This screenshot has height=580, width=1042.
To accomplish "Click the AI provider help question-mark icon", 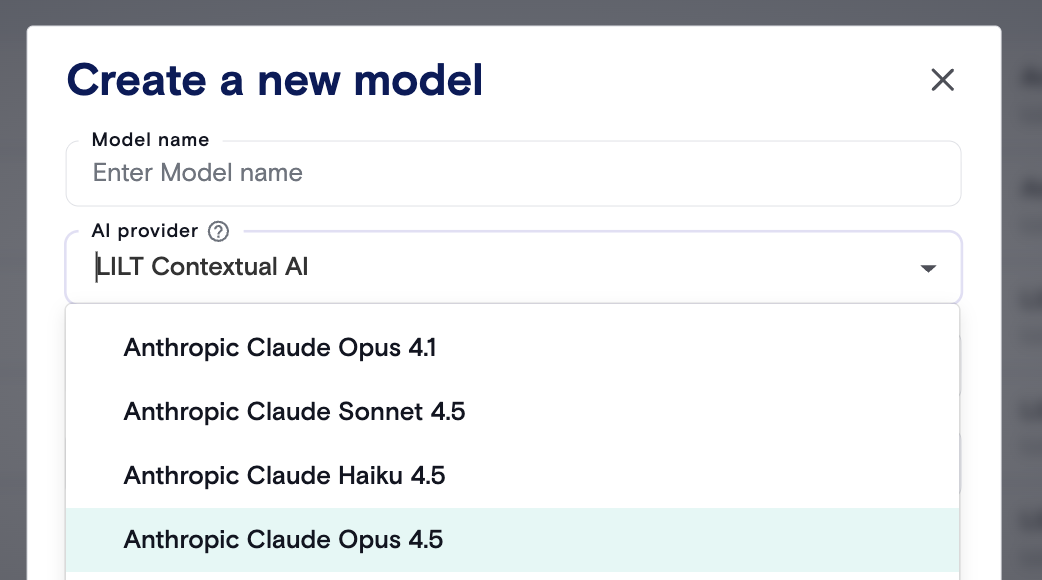I will (x=218, y=232).
